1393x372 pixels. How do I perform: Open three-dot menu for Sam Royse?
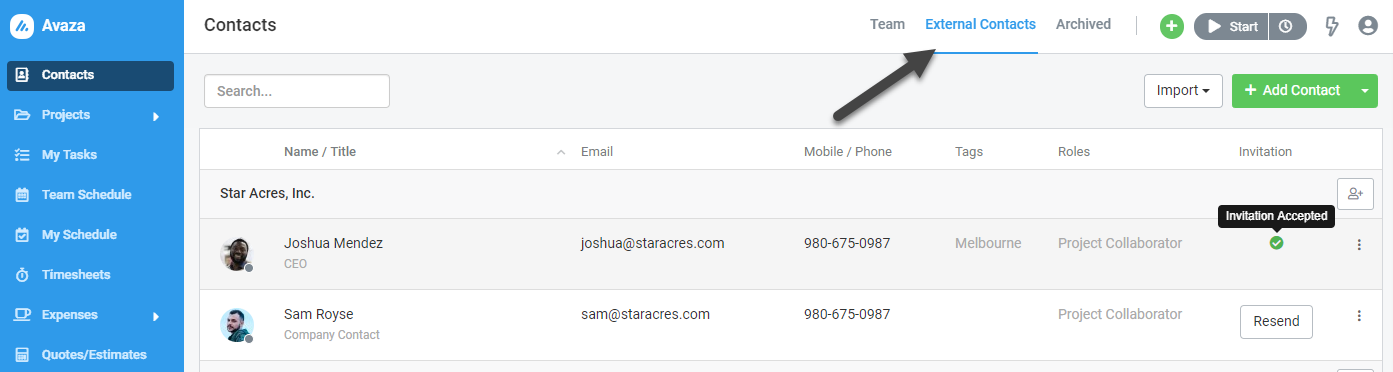(x=1359, y=316)
